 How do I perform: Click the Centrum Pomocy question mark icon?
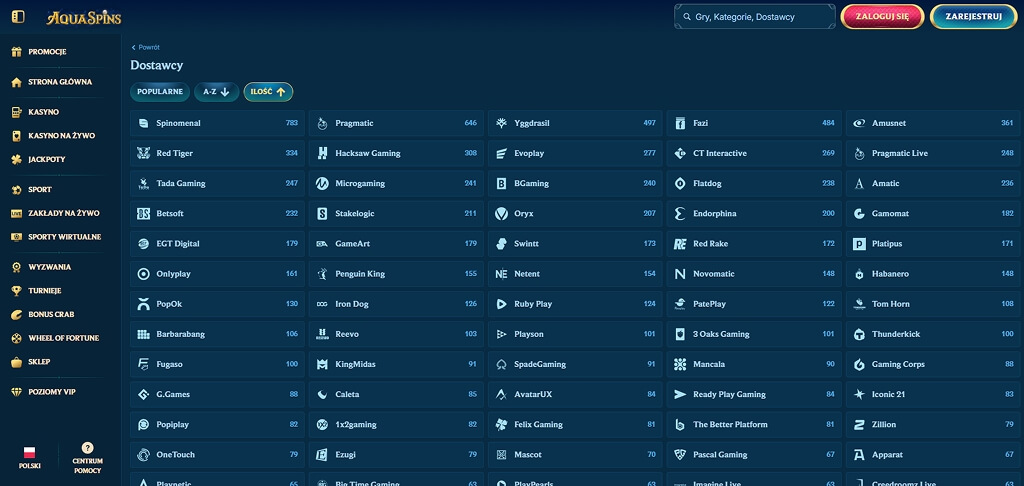[x=88, y=448]
